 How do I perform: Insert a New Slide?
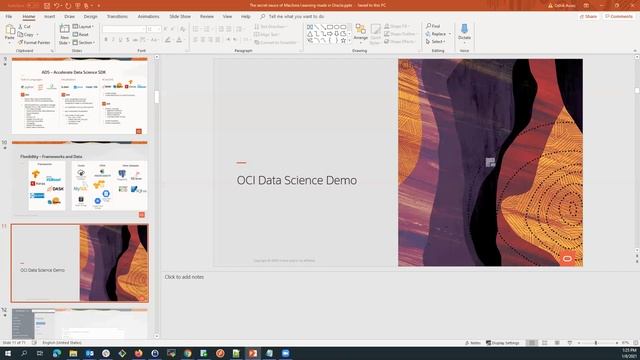click(64, 34)
